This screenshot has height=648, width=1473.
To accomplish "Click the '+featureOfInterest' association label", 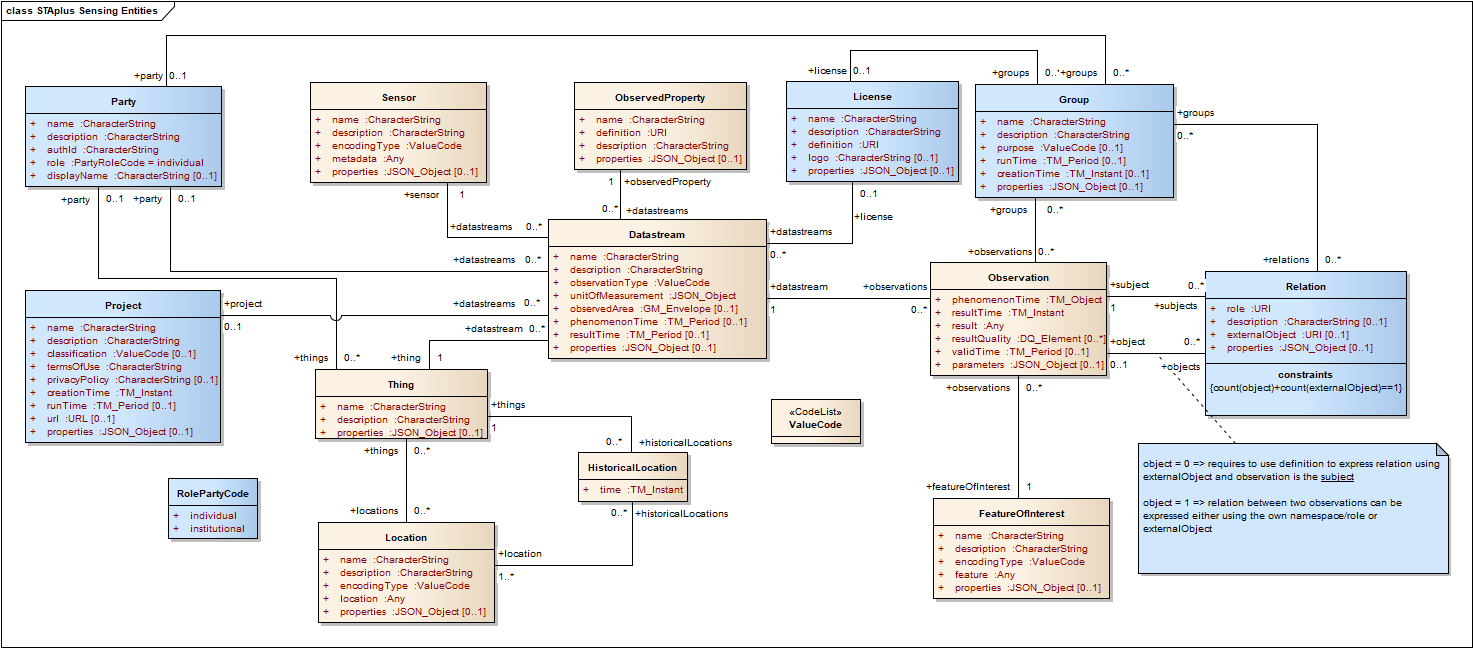I will pyautogui.click(x=968, y=487).
